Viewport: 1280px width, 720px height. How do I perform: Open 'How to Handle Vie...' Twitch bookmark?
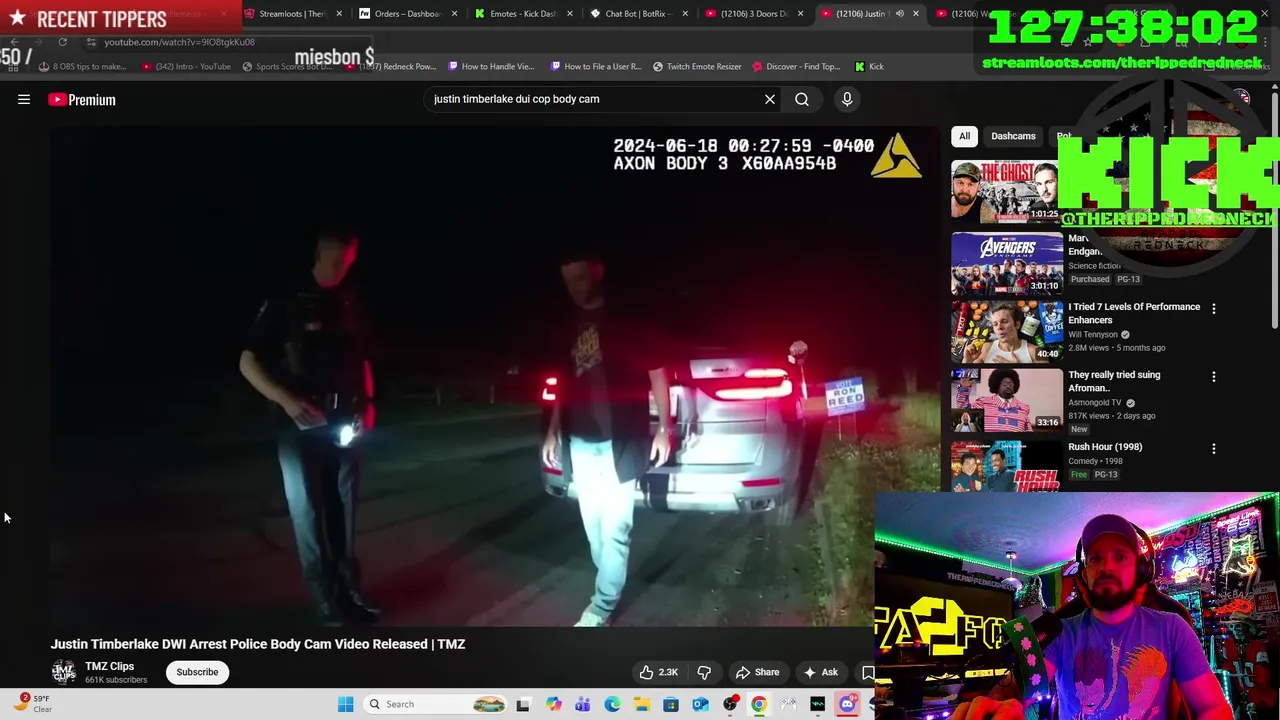[491, 66]
